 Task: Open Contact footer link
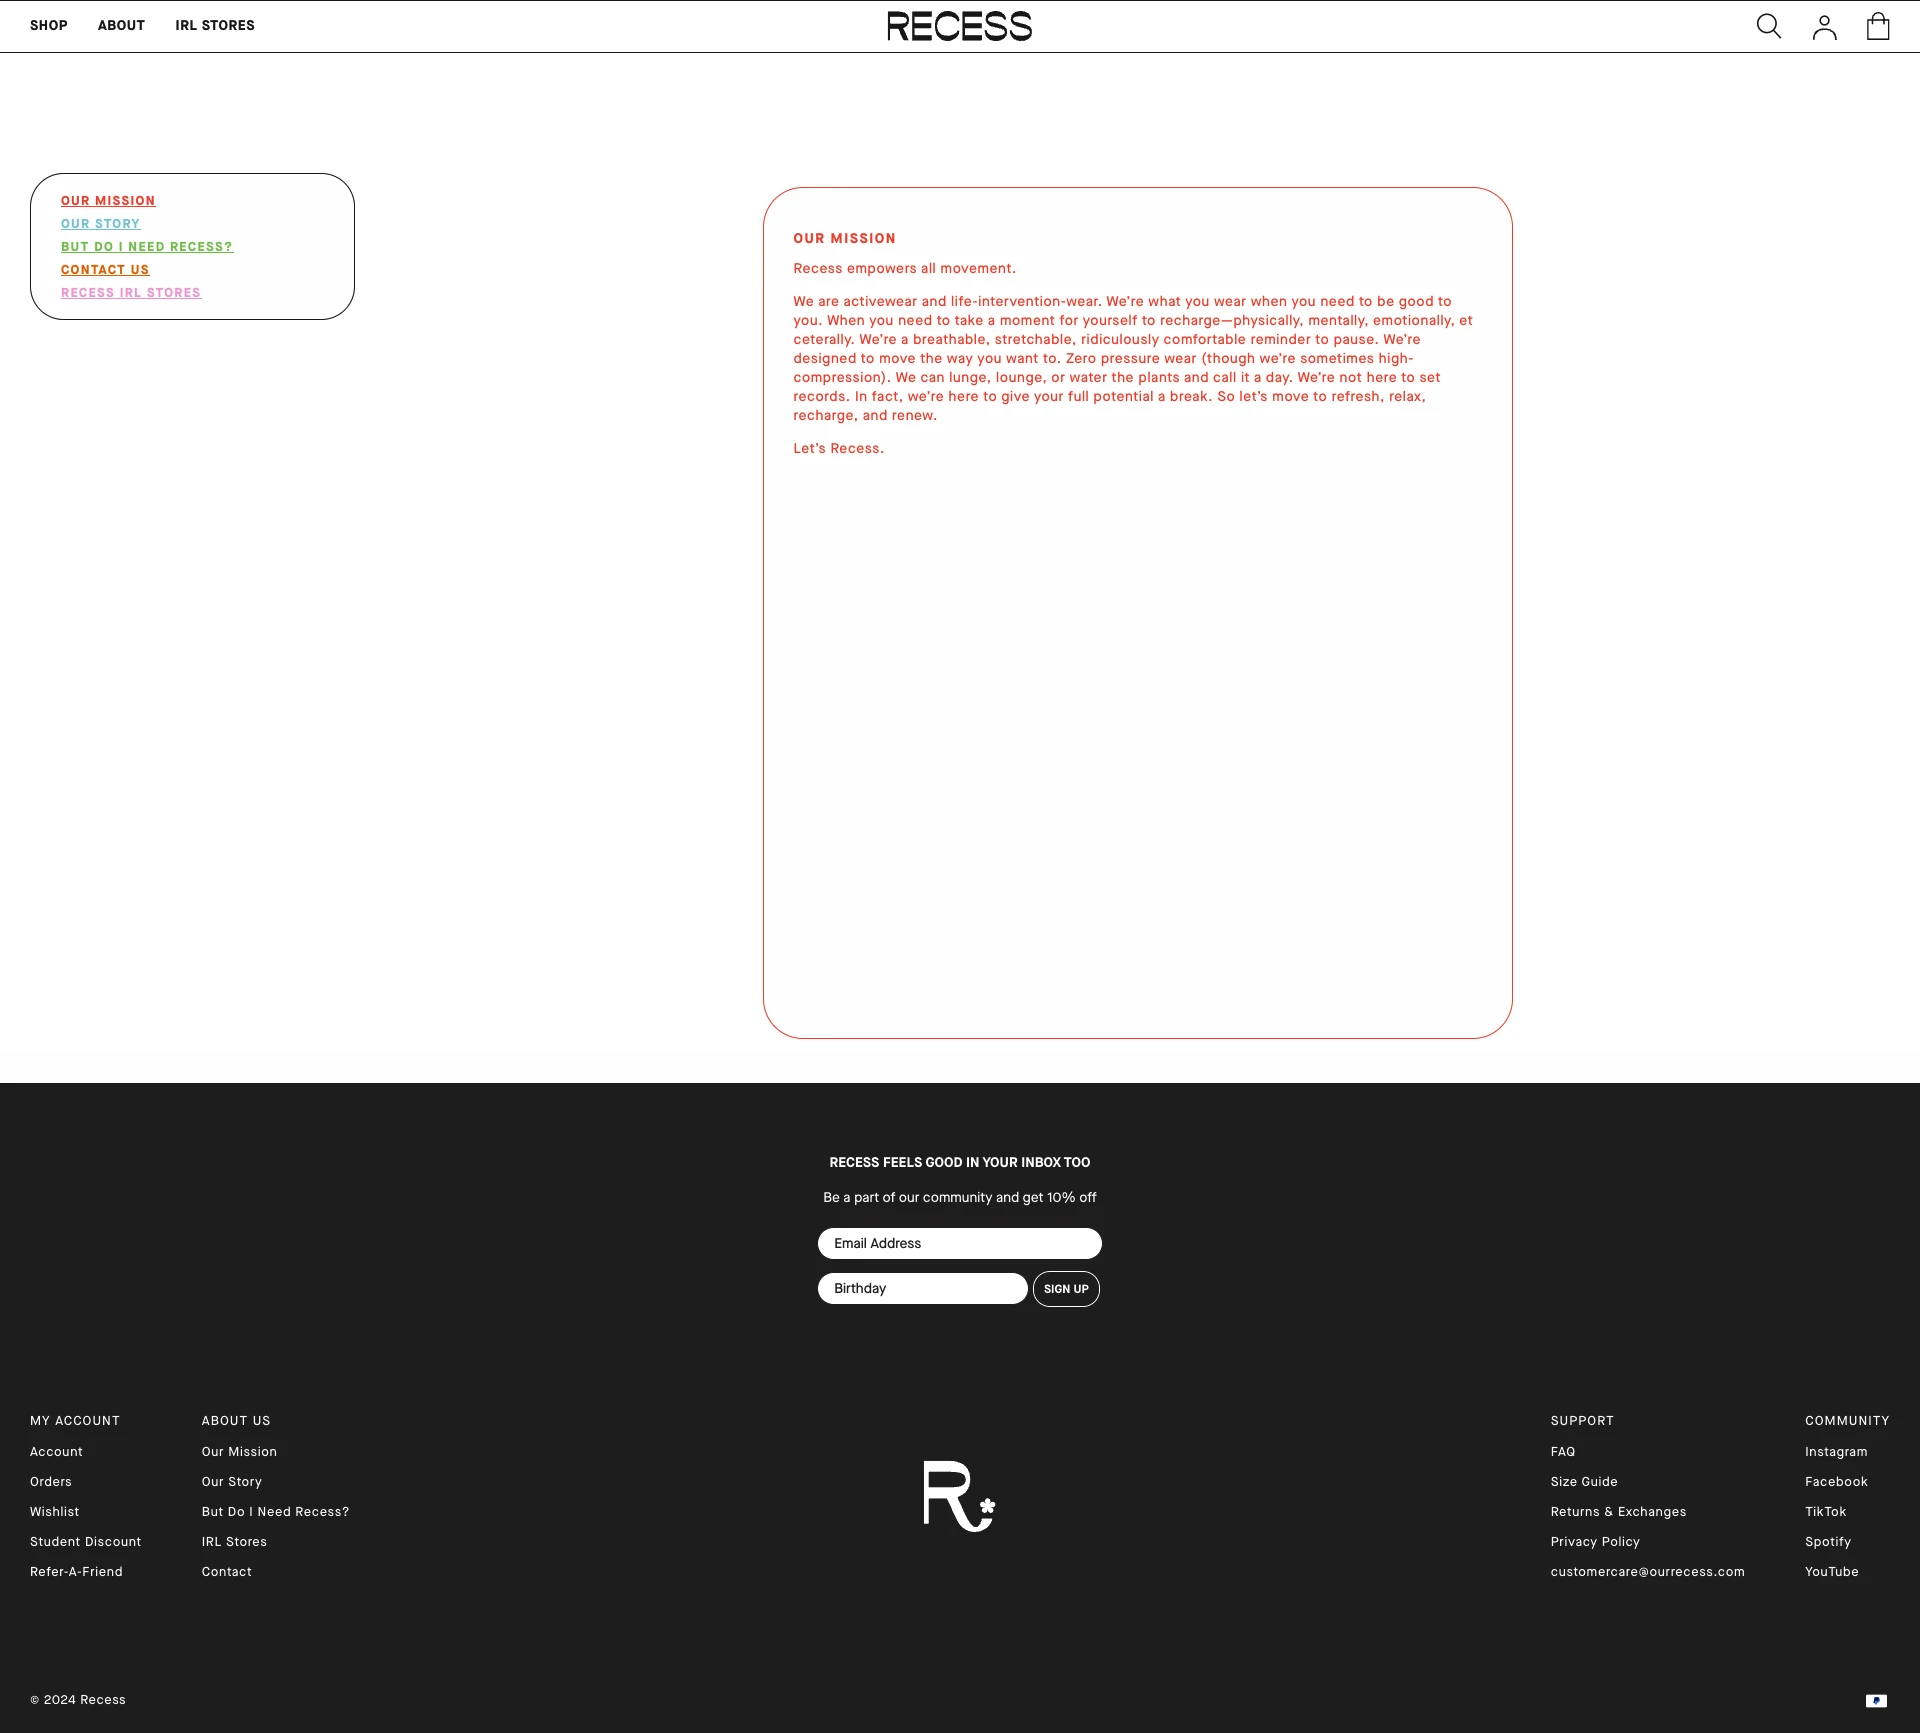tap(227, 1572)
